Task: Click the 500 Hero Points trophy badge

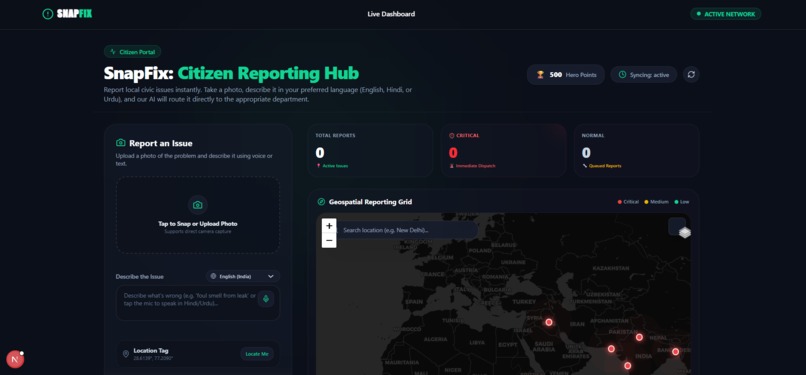Action: point(566,75)
